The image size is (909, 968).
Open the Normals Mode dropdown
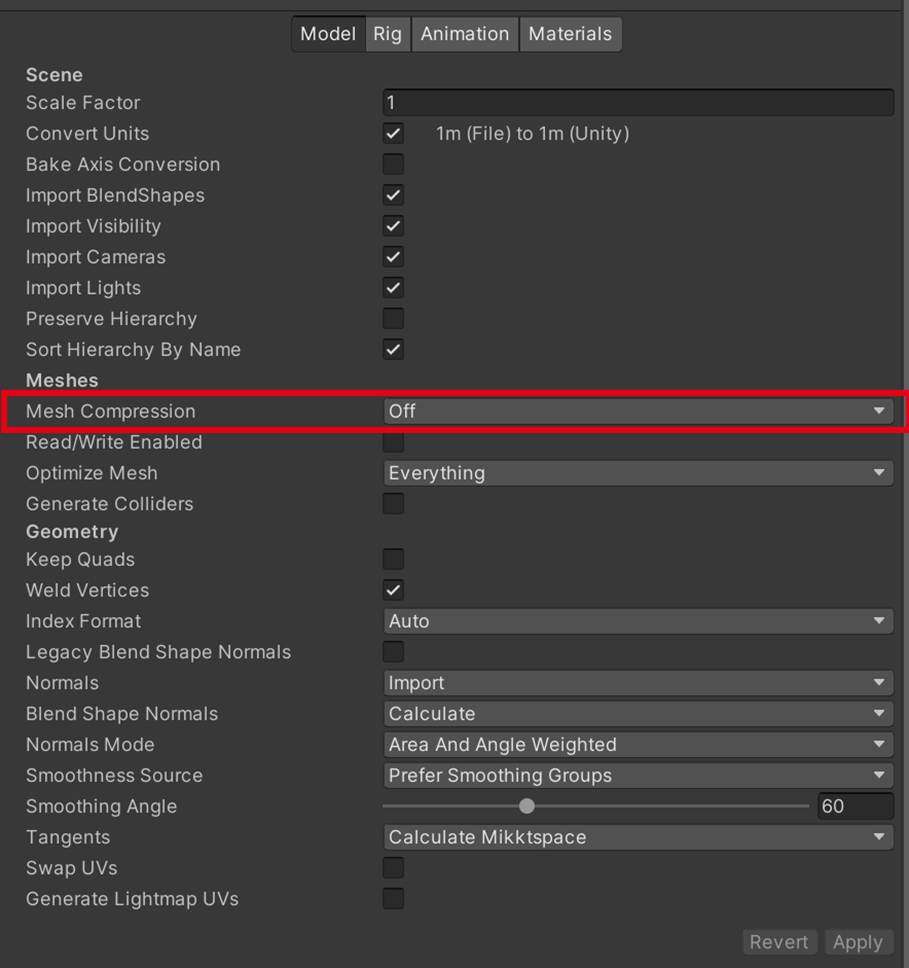coord(638,745)
